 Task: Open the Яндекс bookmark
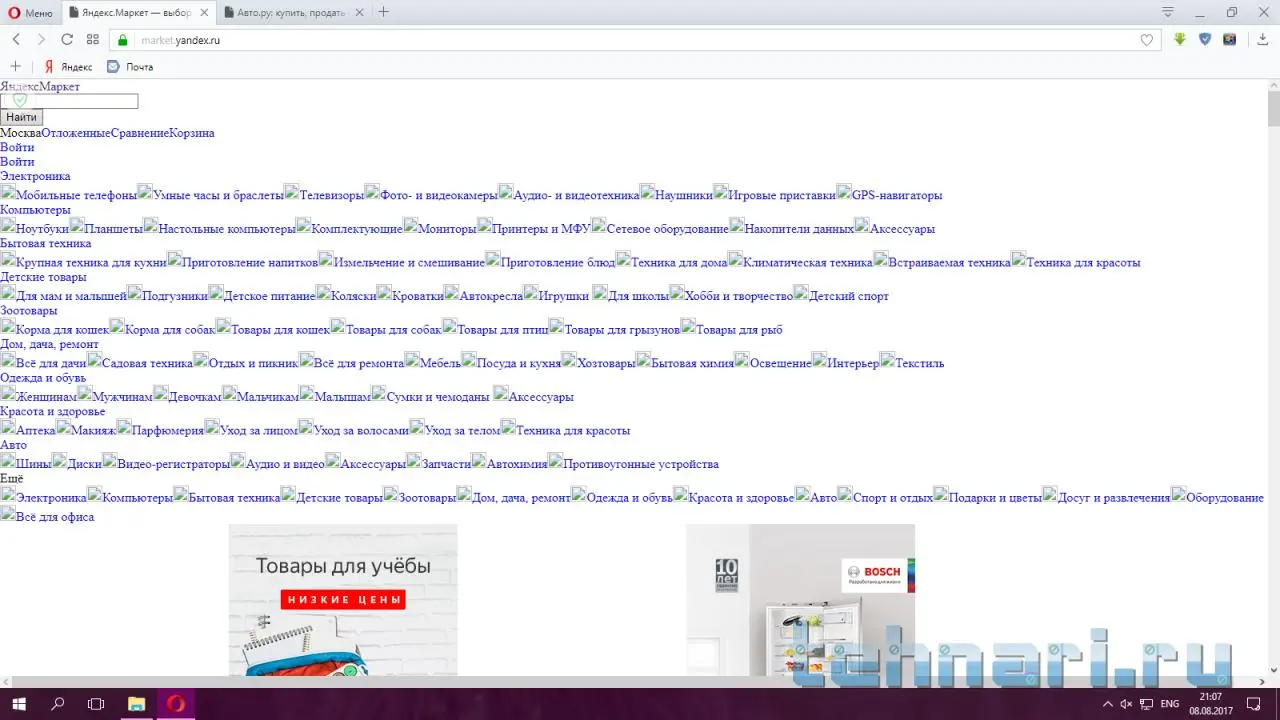click(x=68, y=67)
